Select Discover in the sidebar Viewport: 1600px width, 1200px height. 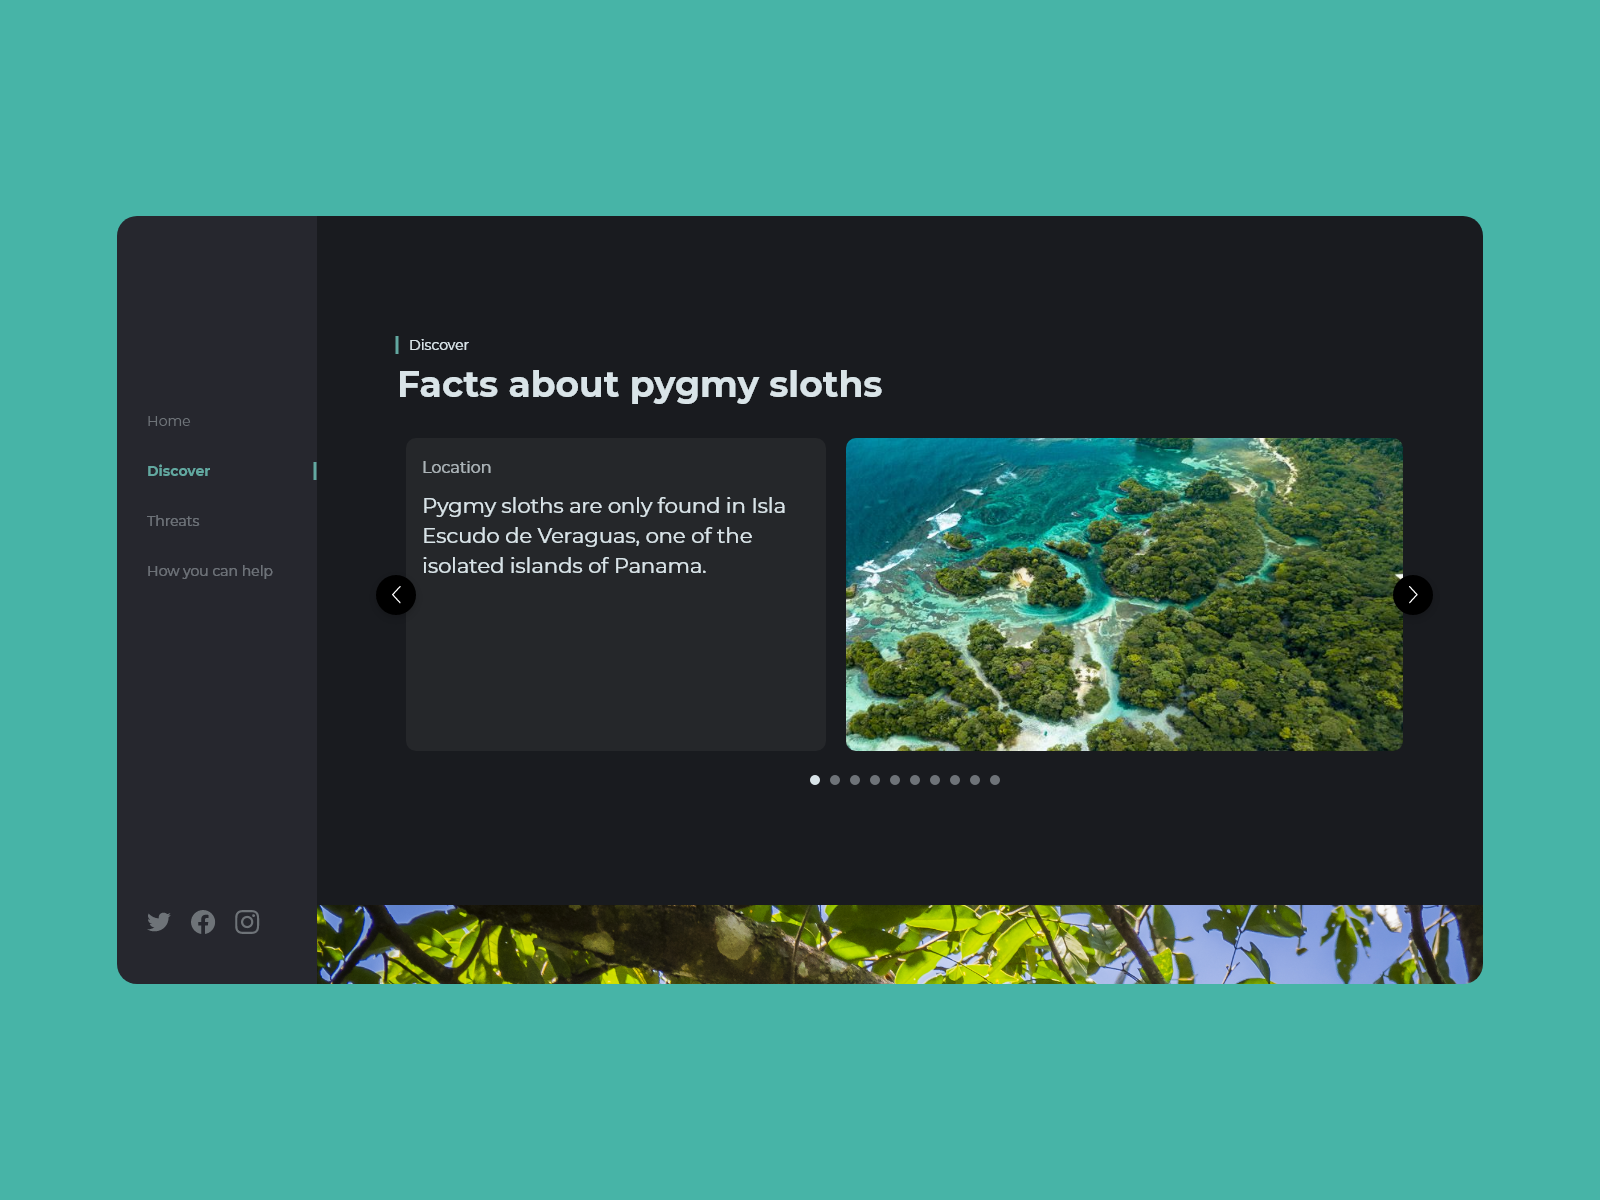pos(179,471)
